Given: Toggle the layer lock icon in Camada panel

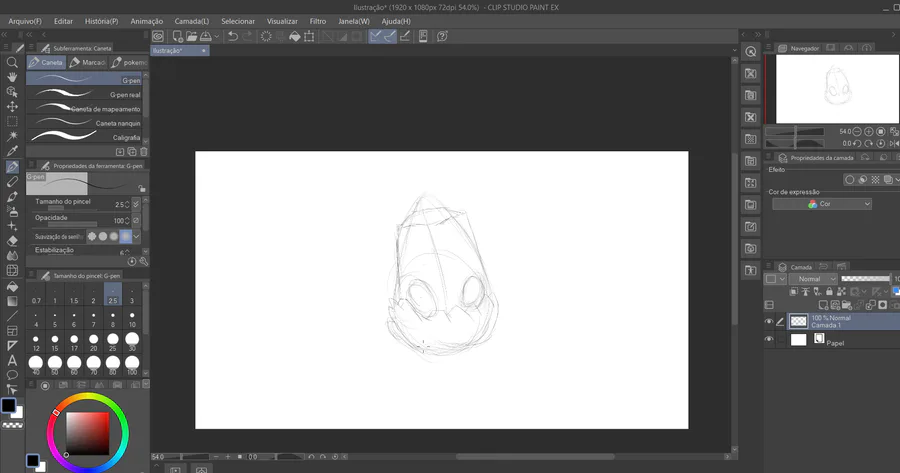Looking at the screenshot, I should click(x=829, y=292).
